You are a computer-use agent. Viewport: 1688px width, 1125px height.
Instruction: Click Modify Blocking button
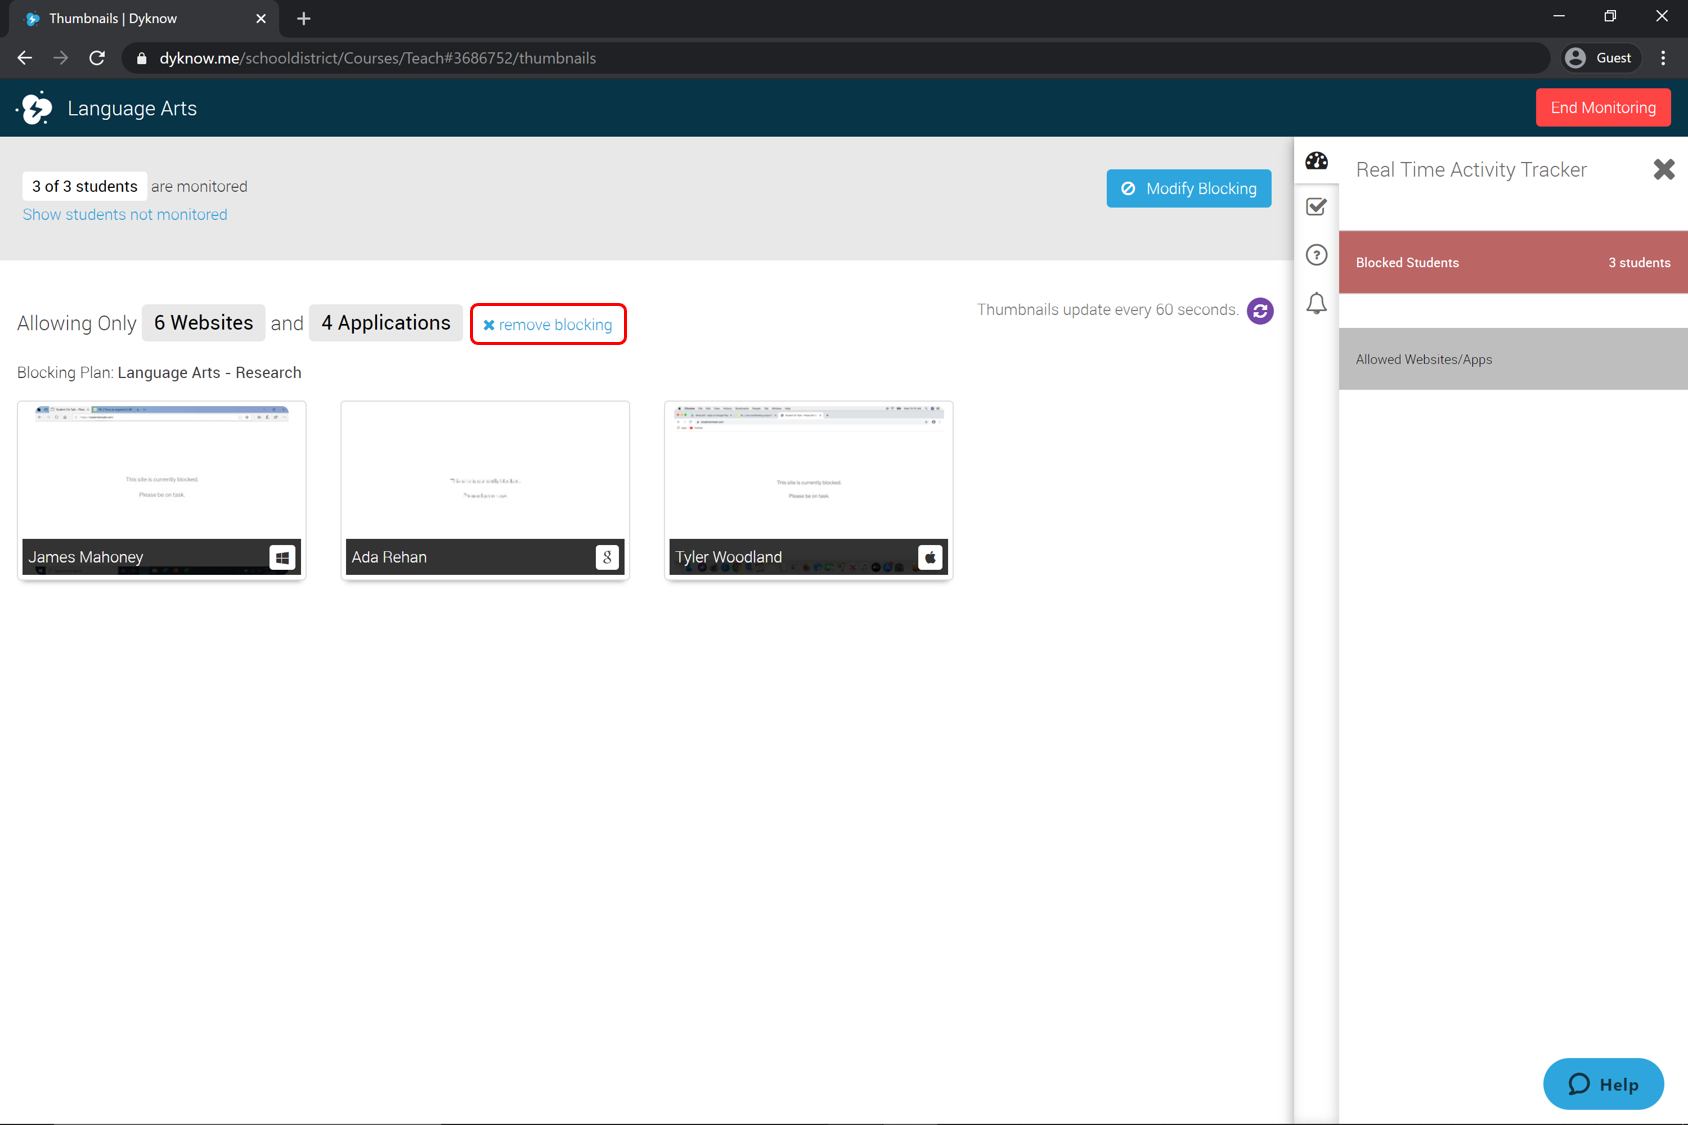tap(1189, 188)
